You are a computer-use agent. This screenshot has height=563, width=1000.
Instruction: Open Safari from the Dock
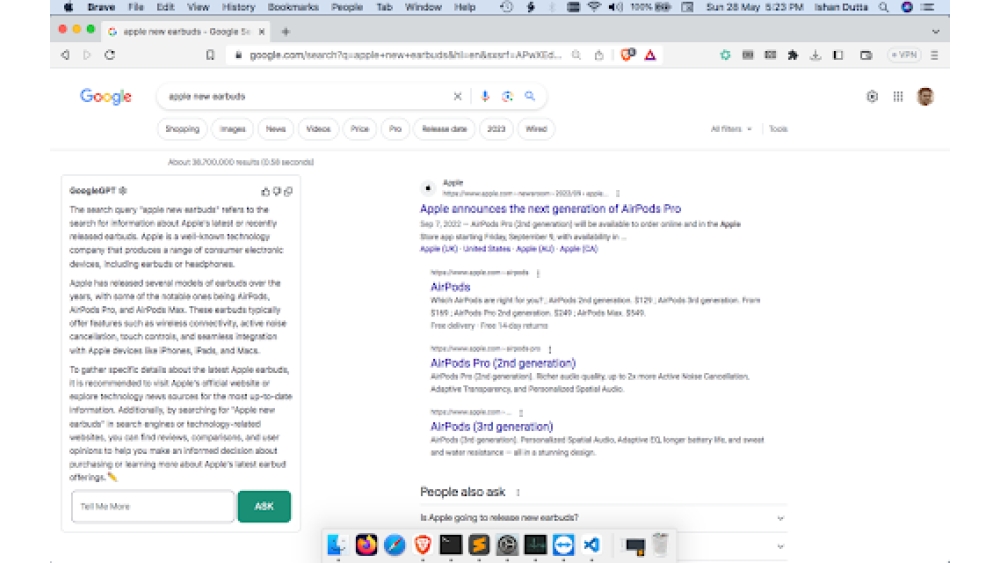[395, 545]
